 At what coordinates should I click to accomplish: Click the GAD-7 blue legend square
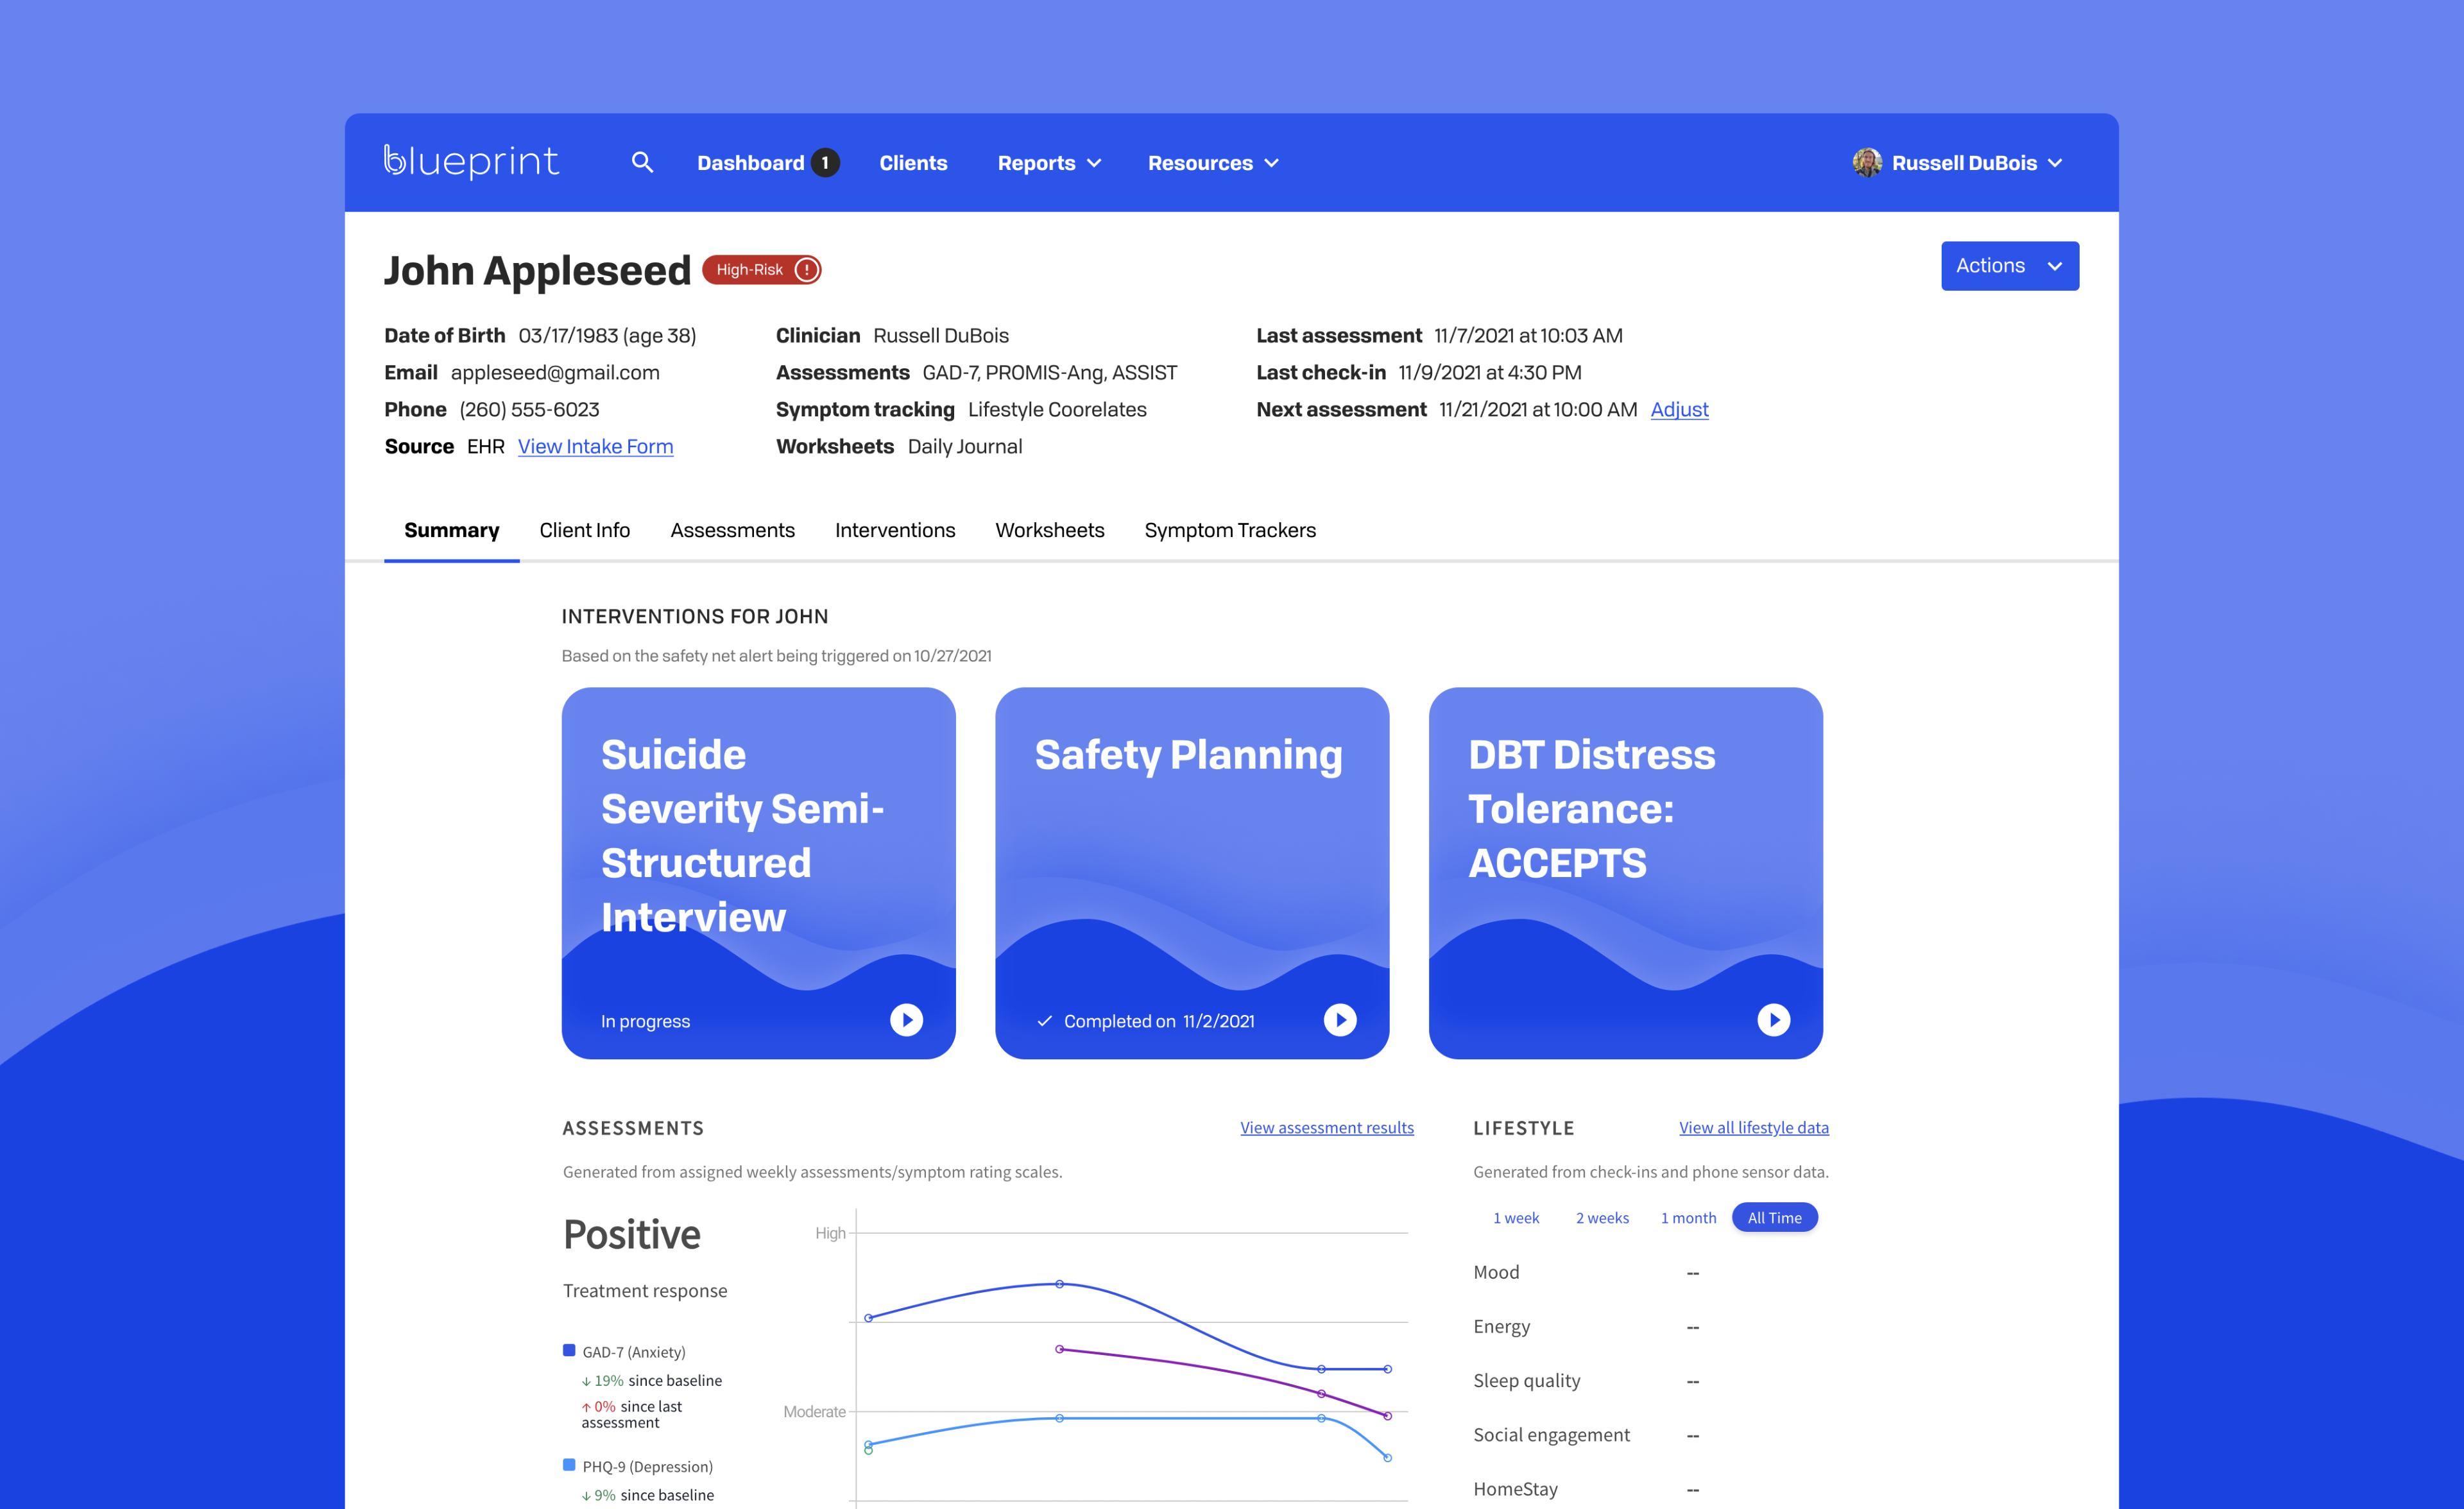pos(569,1350)
